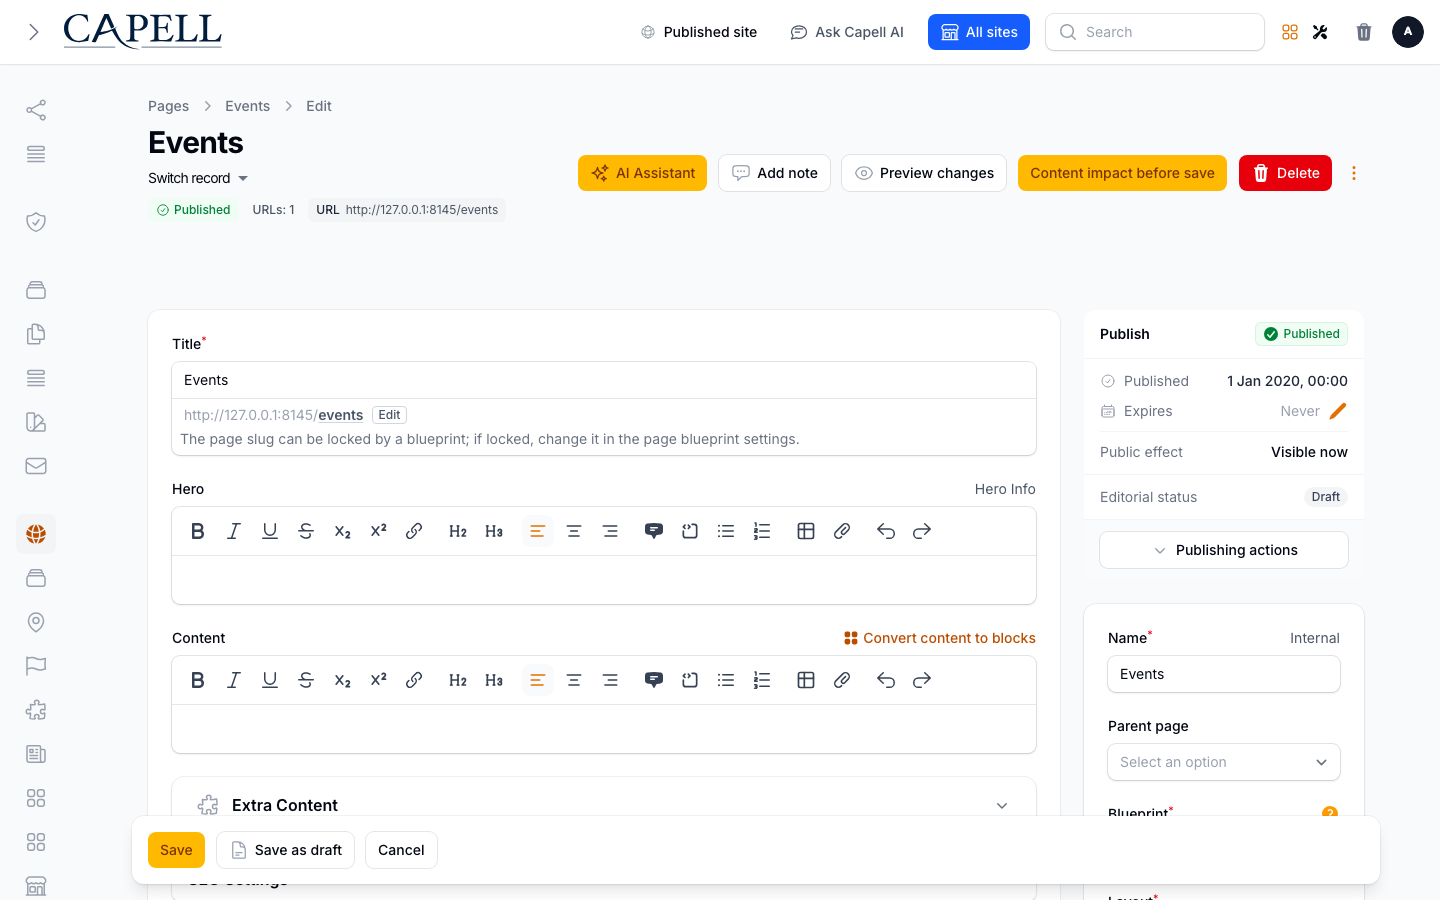Focus the Title input field
Image resolution: width=1440 pixels, height=900 pixels.
point(604,380)
